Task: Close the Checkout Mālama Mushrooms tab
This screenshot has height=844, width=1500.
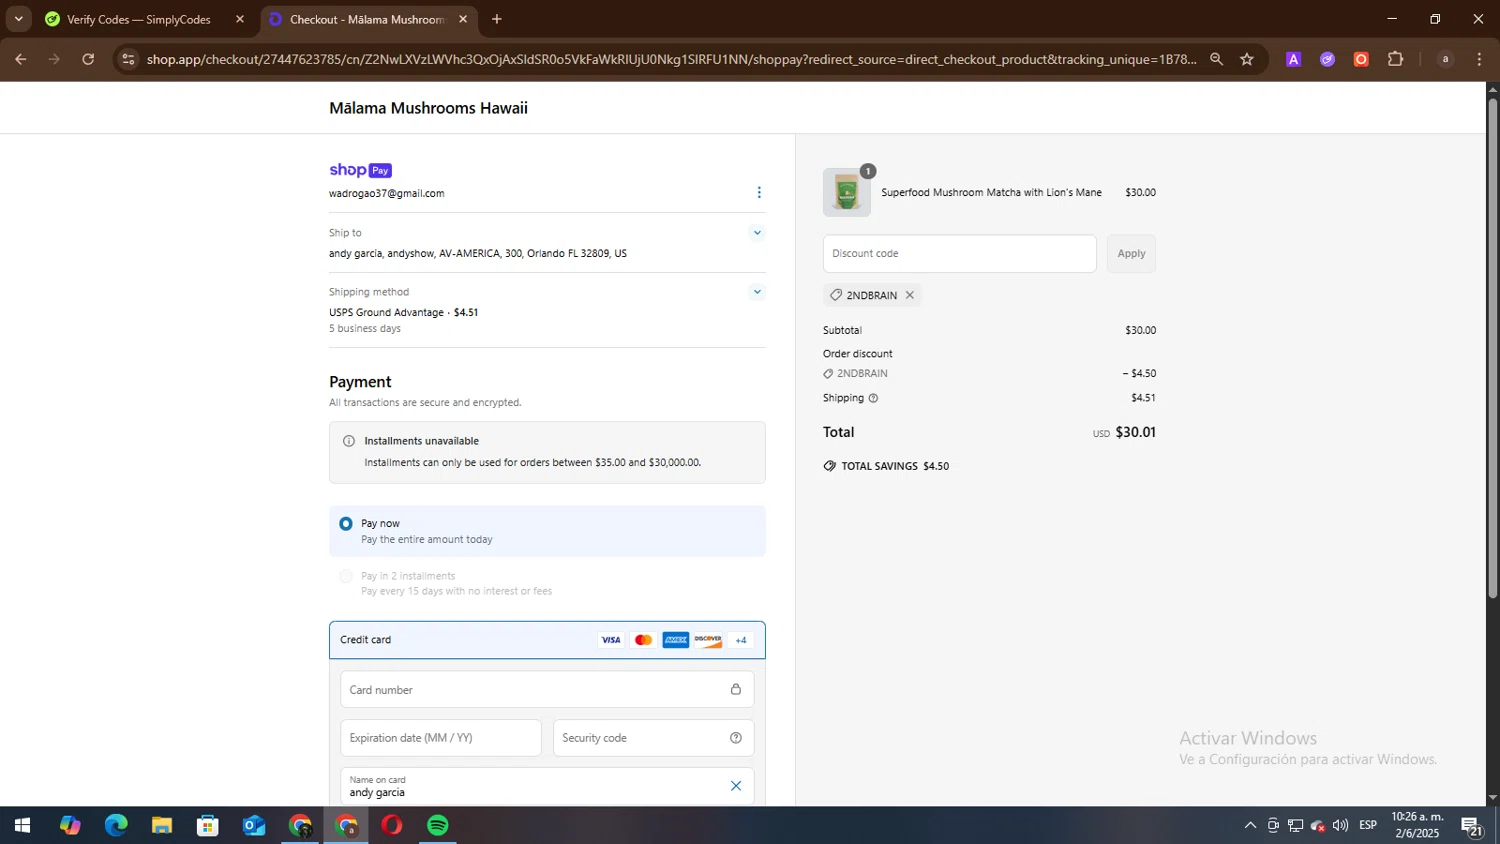Action: click(x=463, y=19)
